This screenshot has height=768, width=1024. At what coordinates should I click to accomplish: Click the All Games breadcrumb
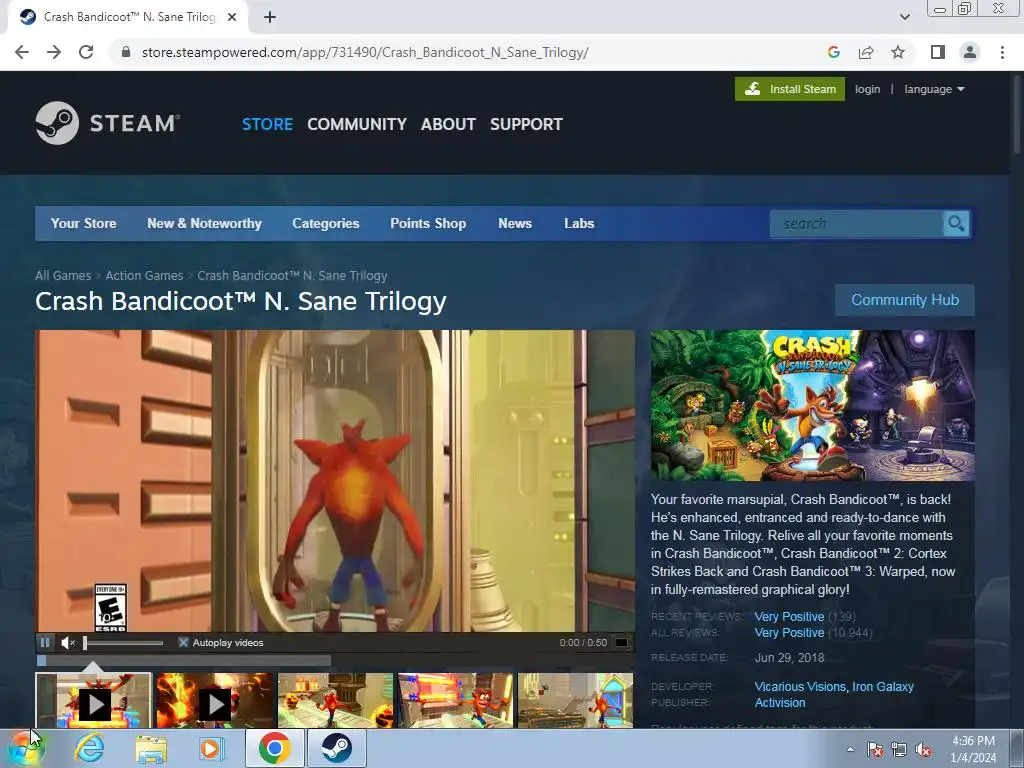click(63, 276)
